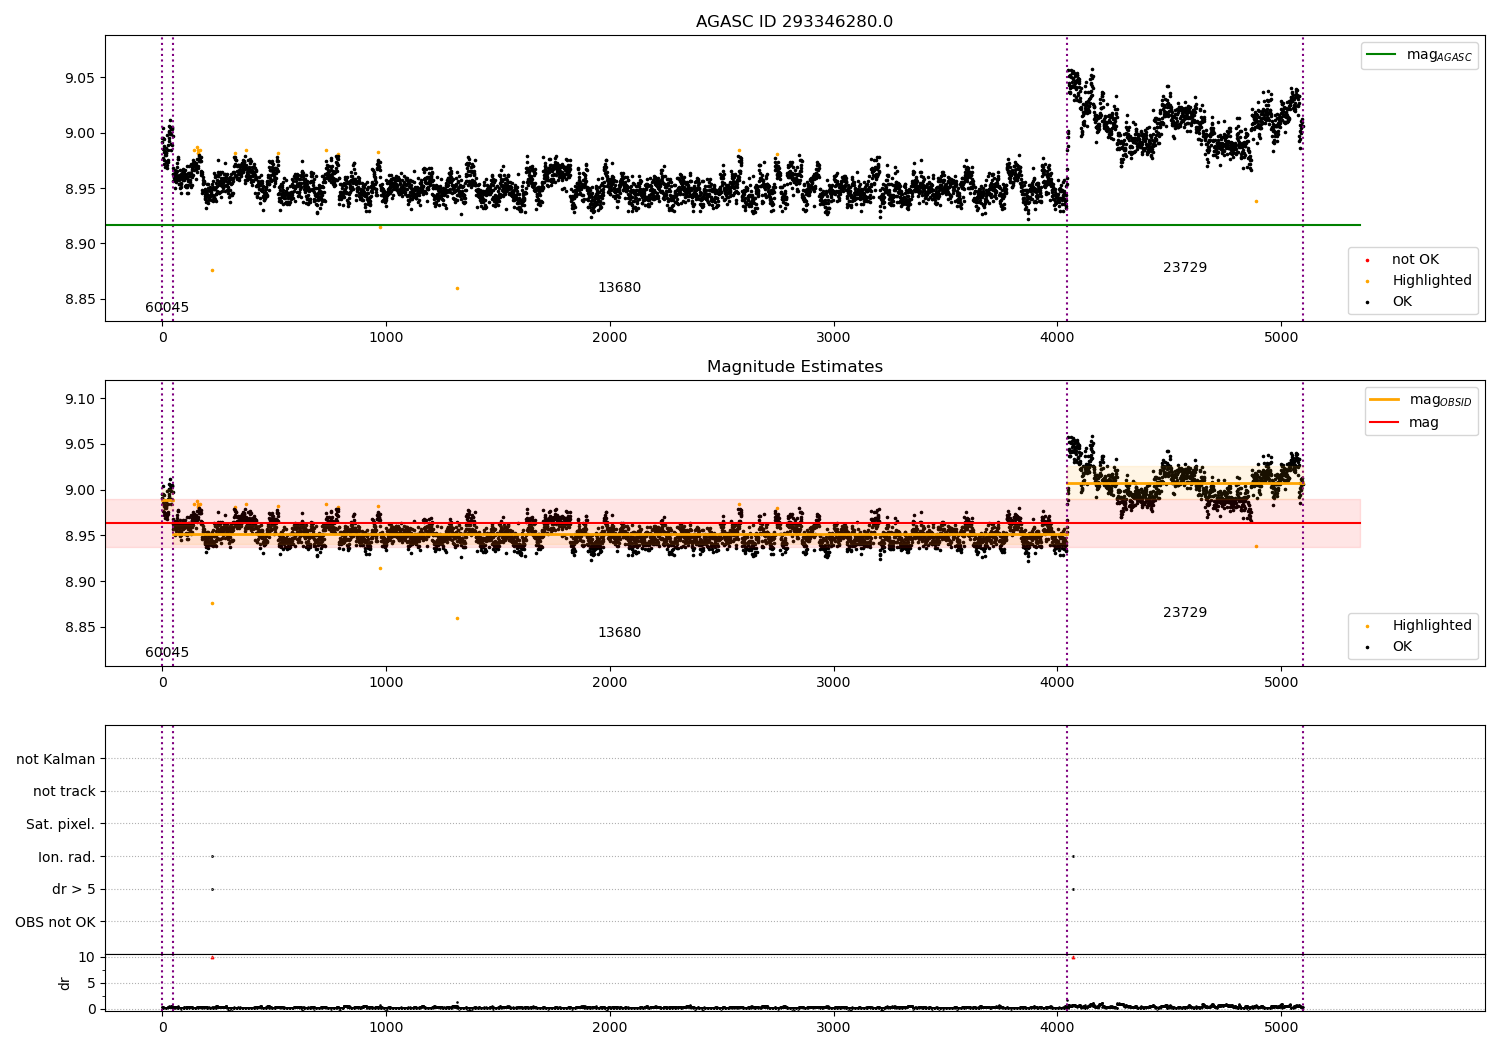
Task: Click the rotated 'dr' y-axis label
Action: click(65, 984)
